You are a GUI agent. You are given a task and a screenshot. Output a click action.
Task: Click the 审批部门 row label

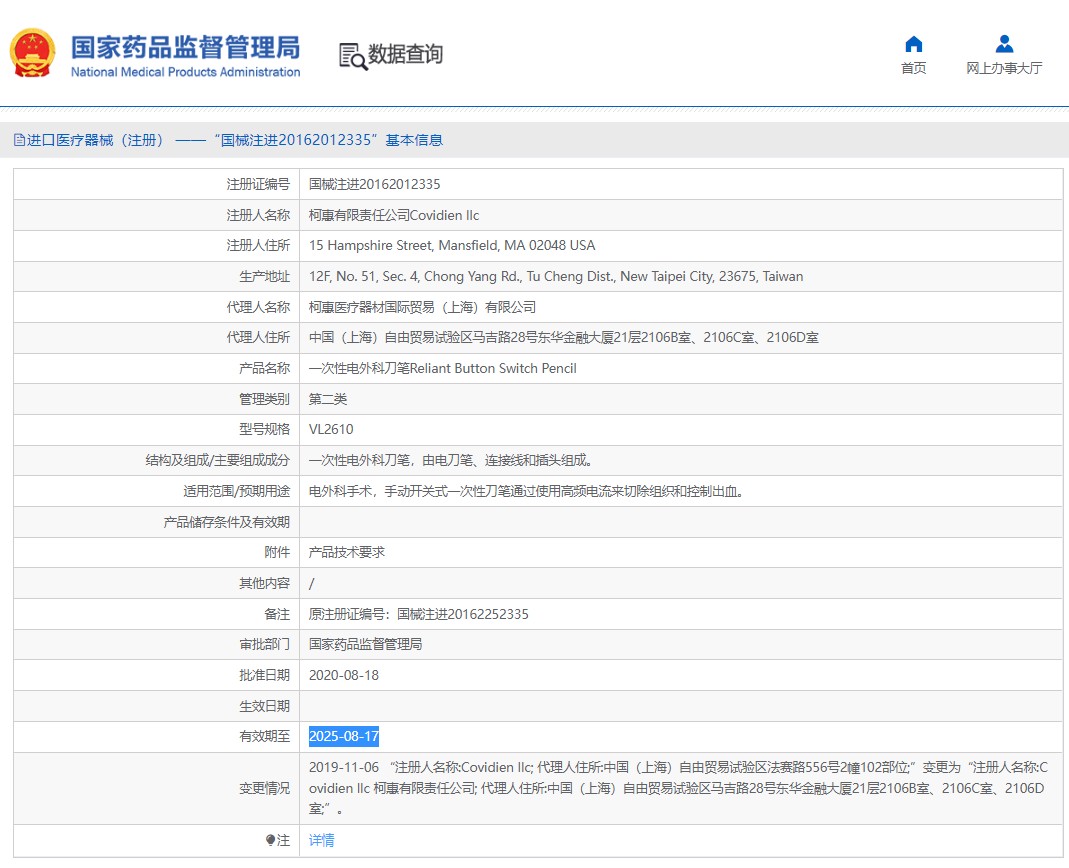[x=265, y=644]
